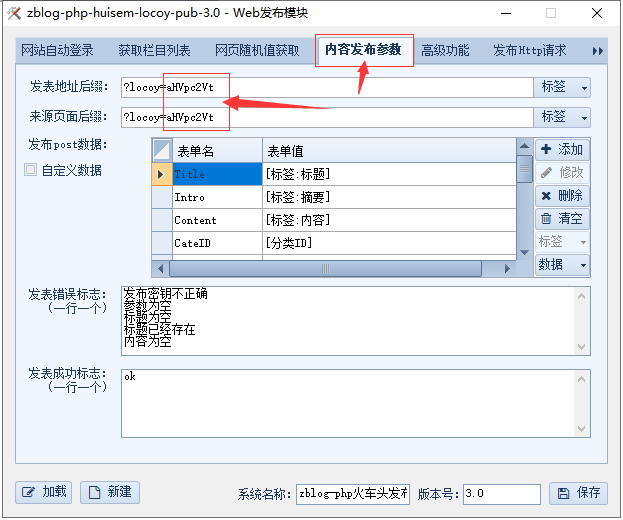
Task: Open 标签 dropdown for 来源页面后缀
Action: click(562, 118)
